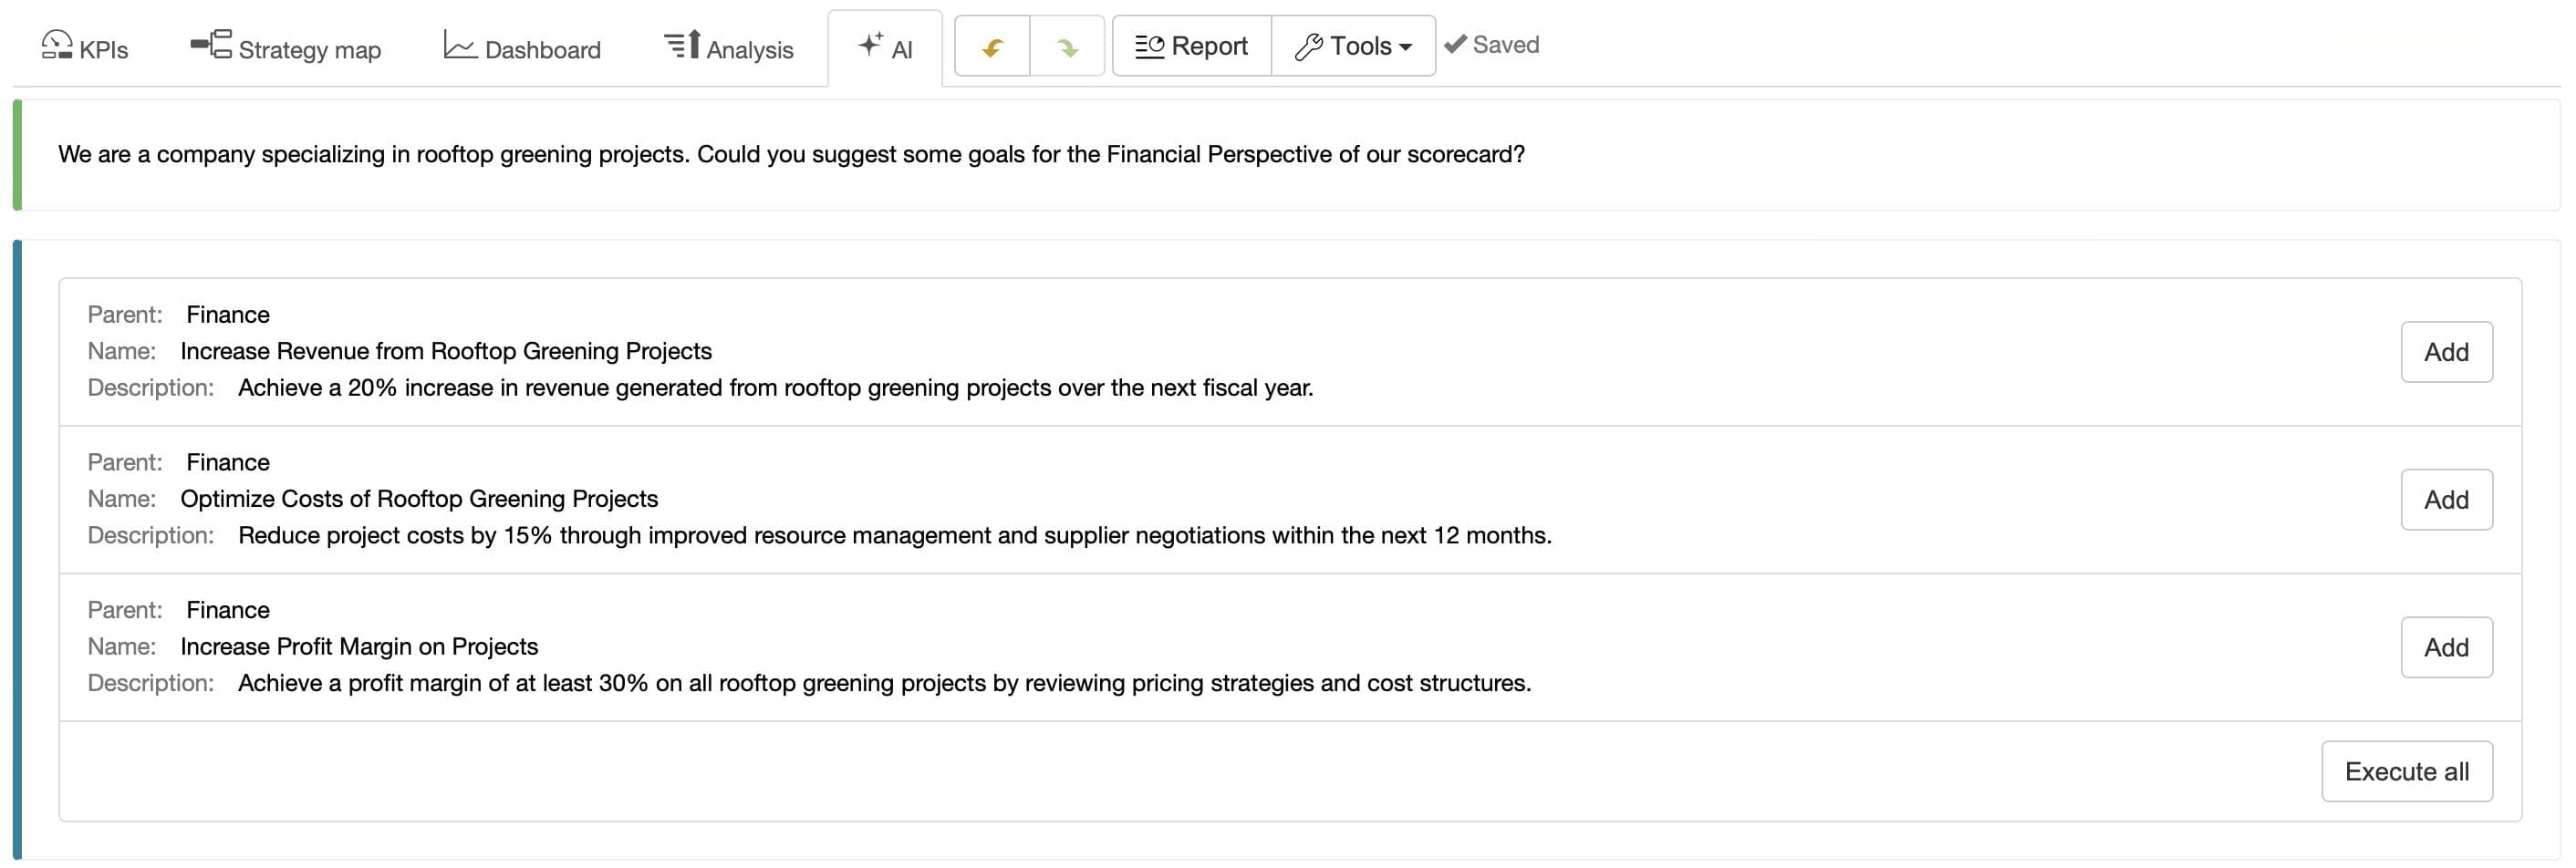Click the Dashboard line chart icon
2576x868 pixels.
tap(459, 45)
